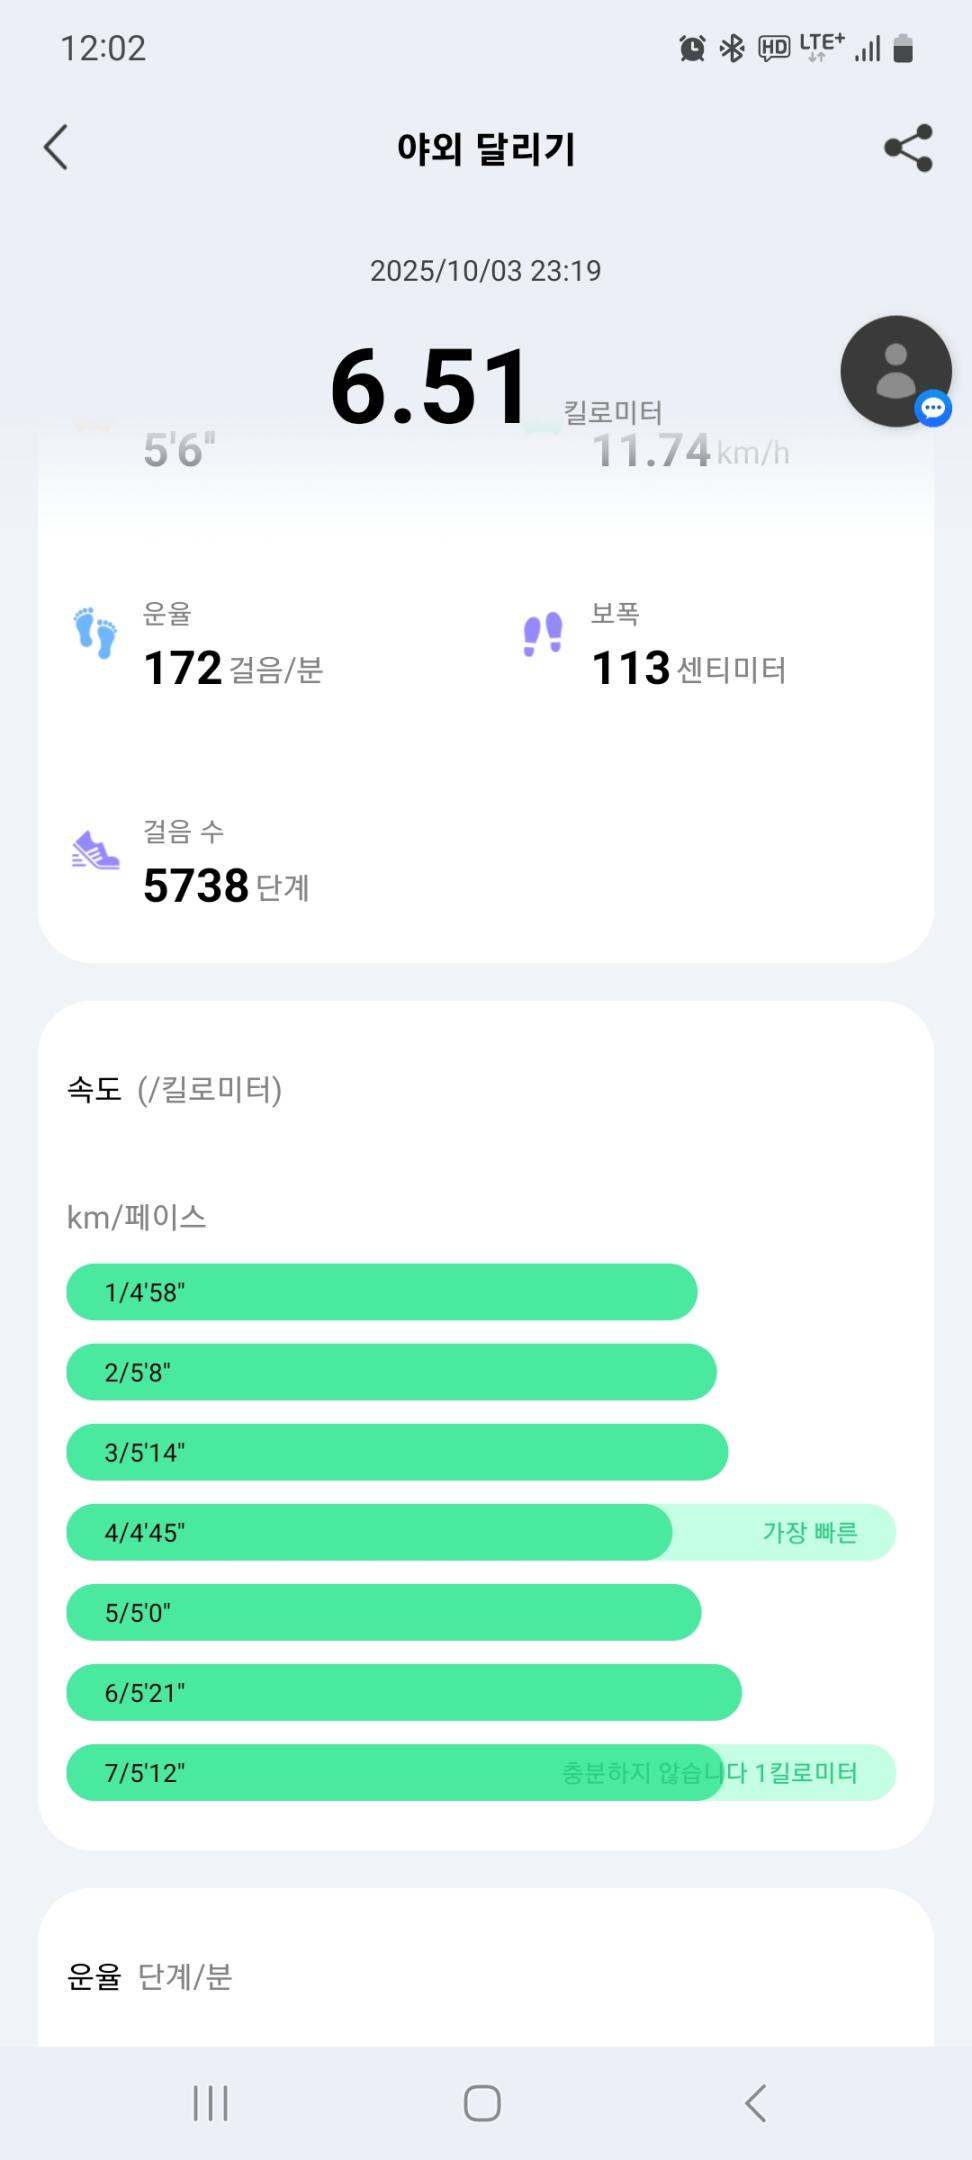Tap the sneaker step count icon
Image resolution: width=972 pixels, height=2160 pixels.
(95, 851)
